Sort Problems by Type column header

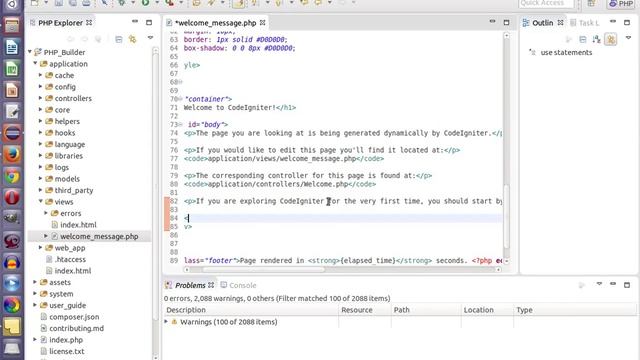click(575, 310)
